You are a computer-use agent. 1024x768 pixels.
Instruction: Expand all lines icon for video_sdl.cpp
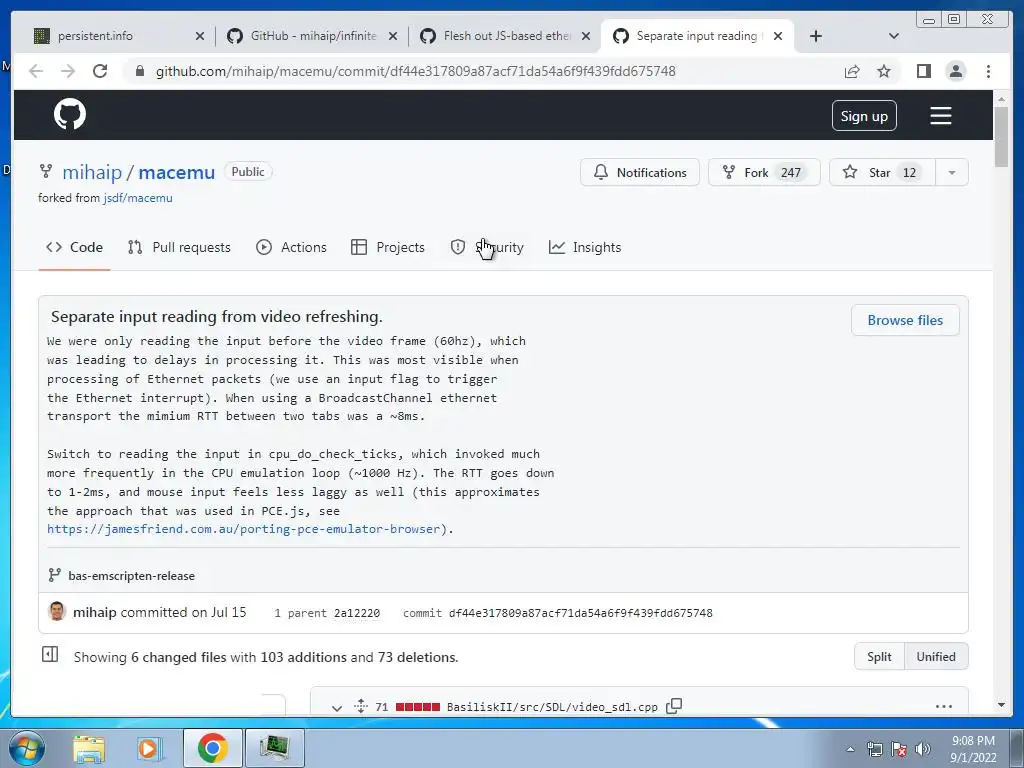tap(360, 706)
